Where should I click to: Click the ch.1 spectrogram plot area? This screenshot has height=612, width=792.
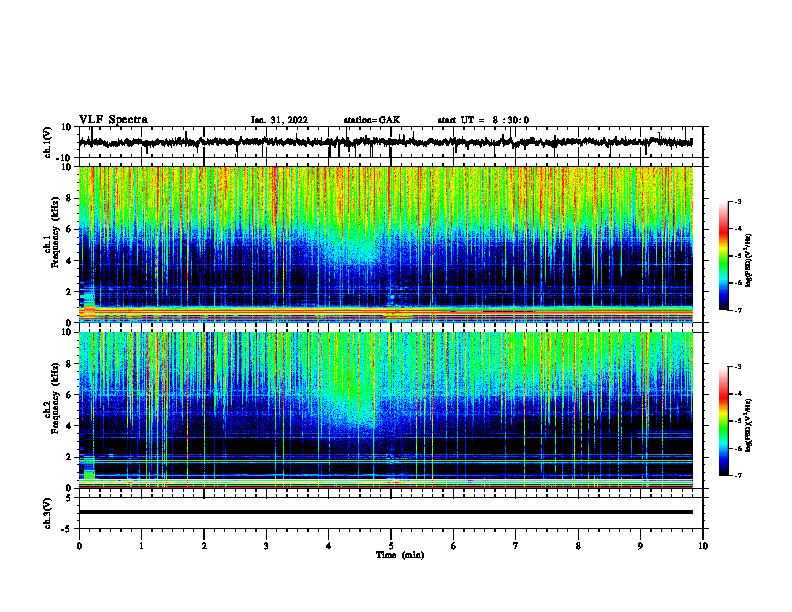[385, 244]
